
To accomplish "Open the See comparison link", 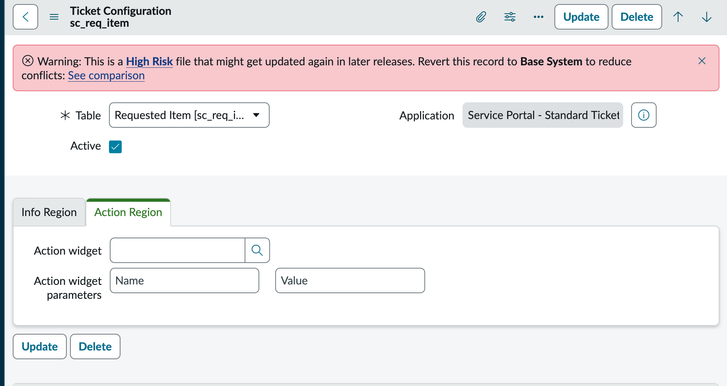I will click(106, 76).
